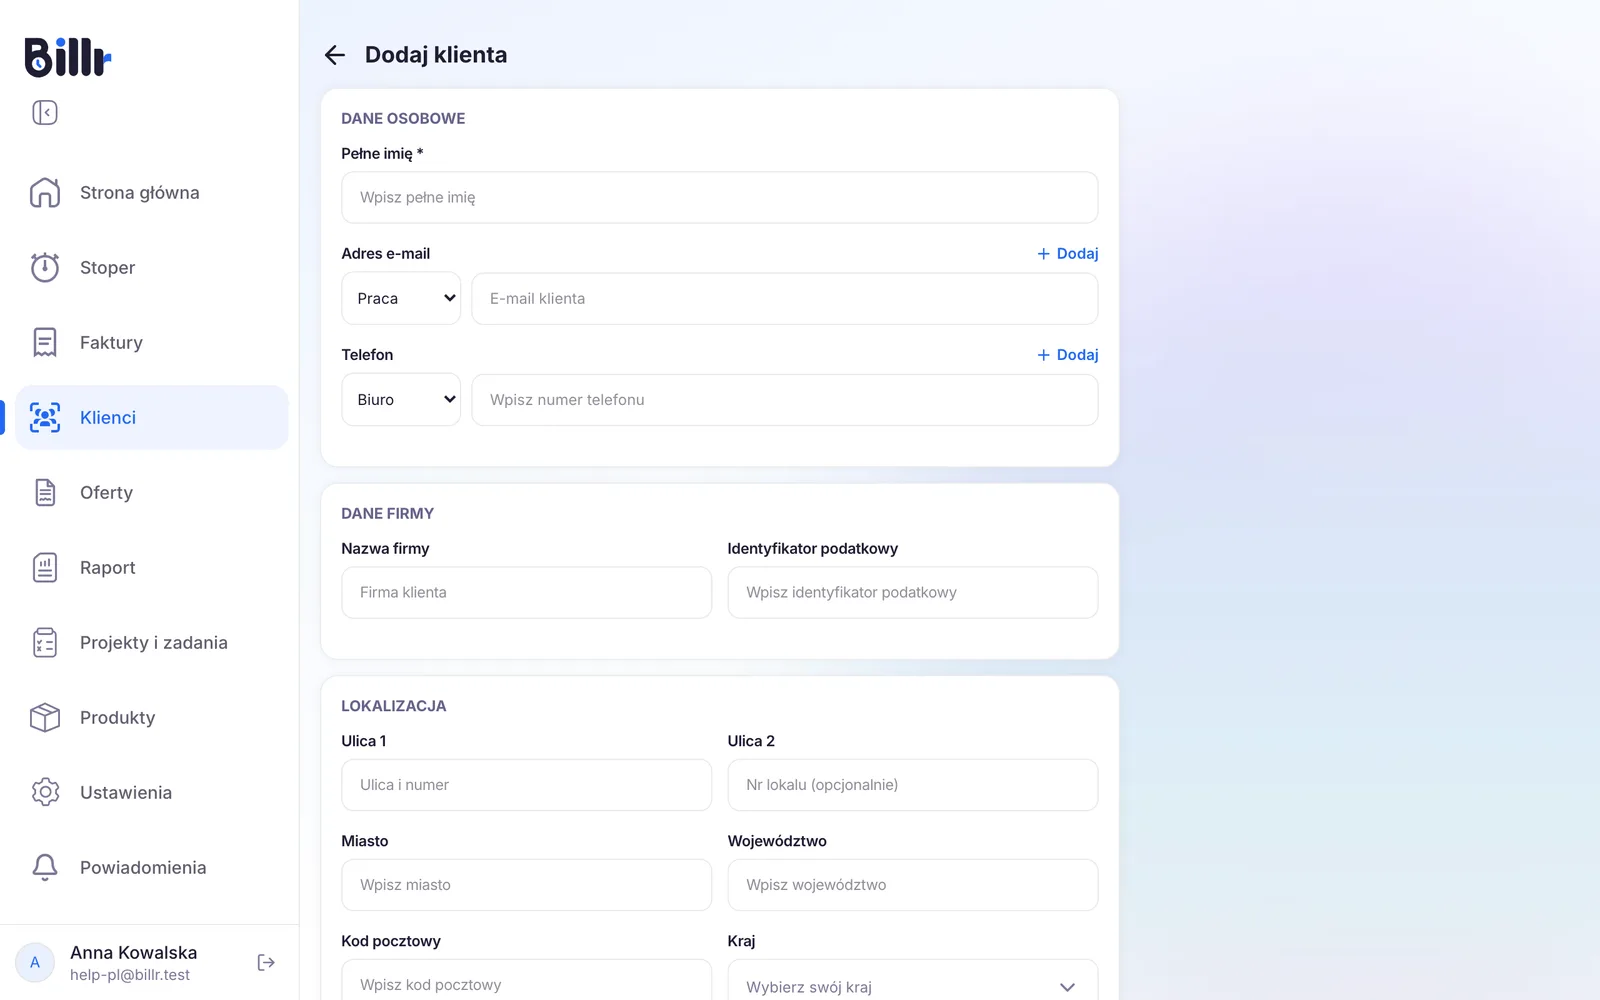
Task: Select Projekty i zadania menu item
Action: [x=152, y=642]
